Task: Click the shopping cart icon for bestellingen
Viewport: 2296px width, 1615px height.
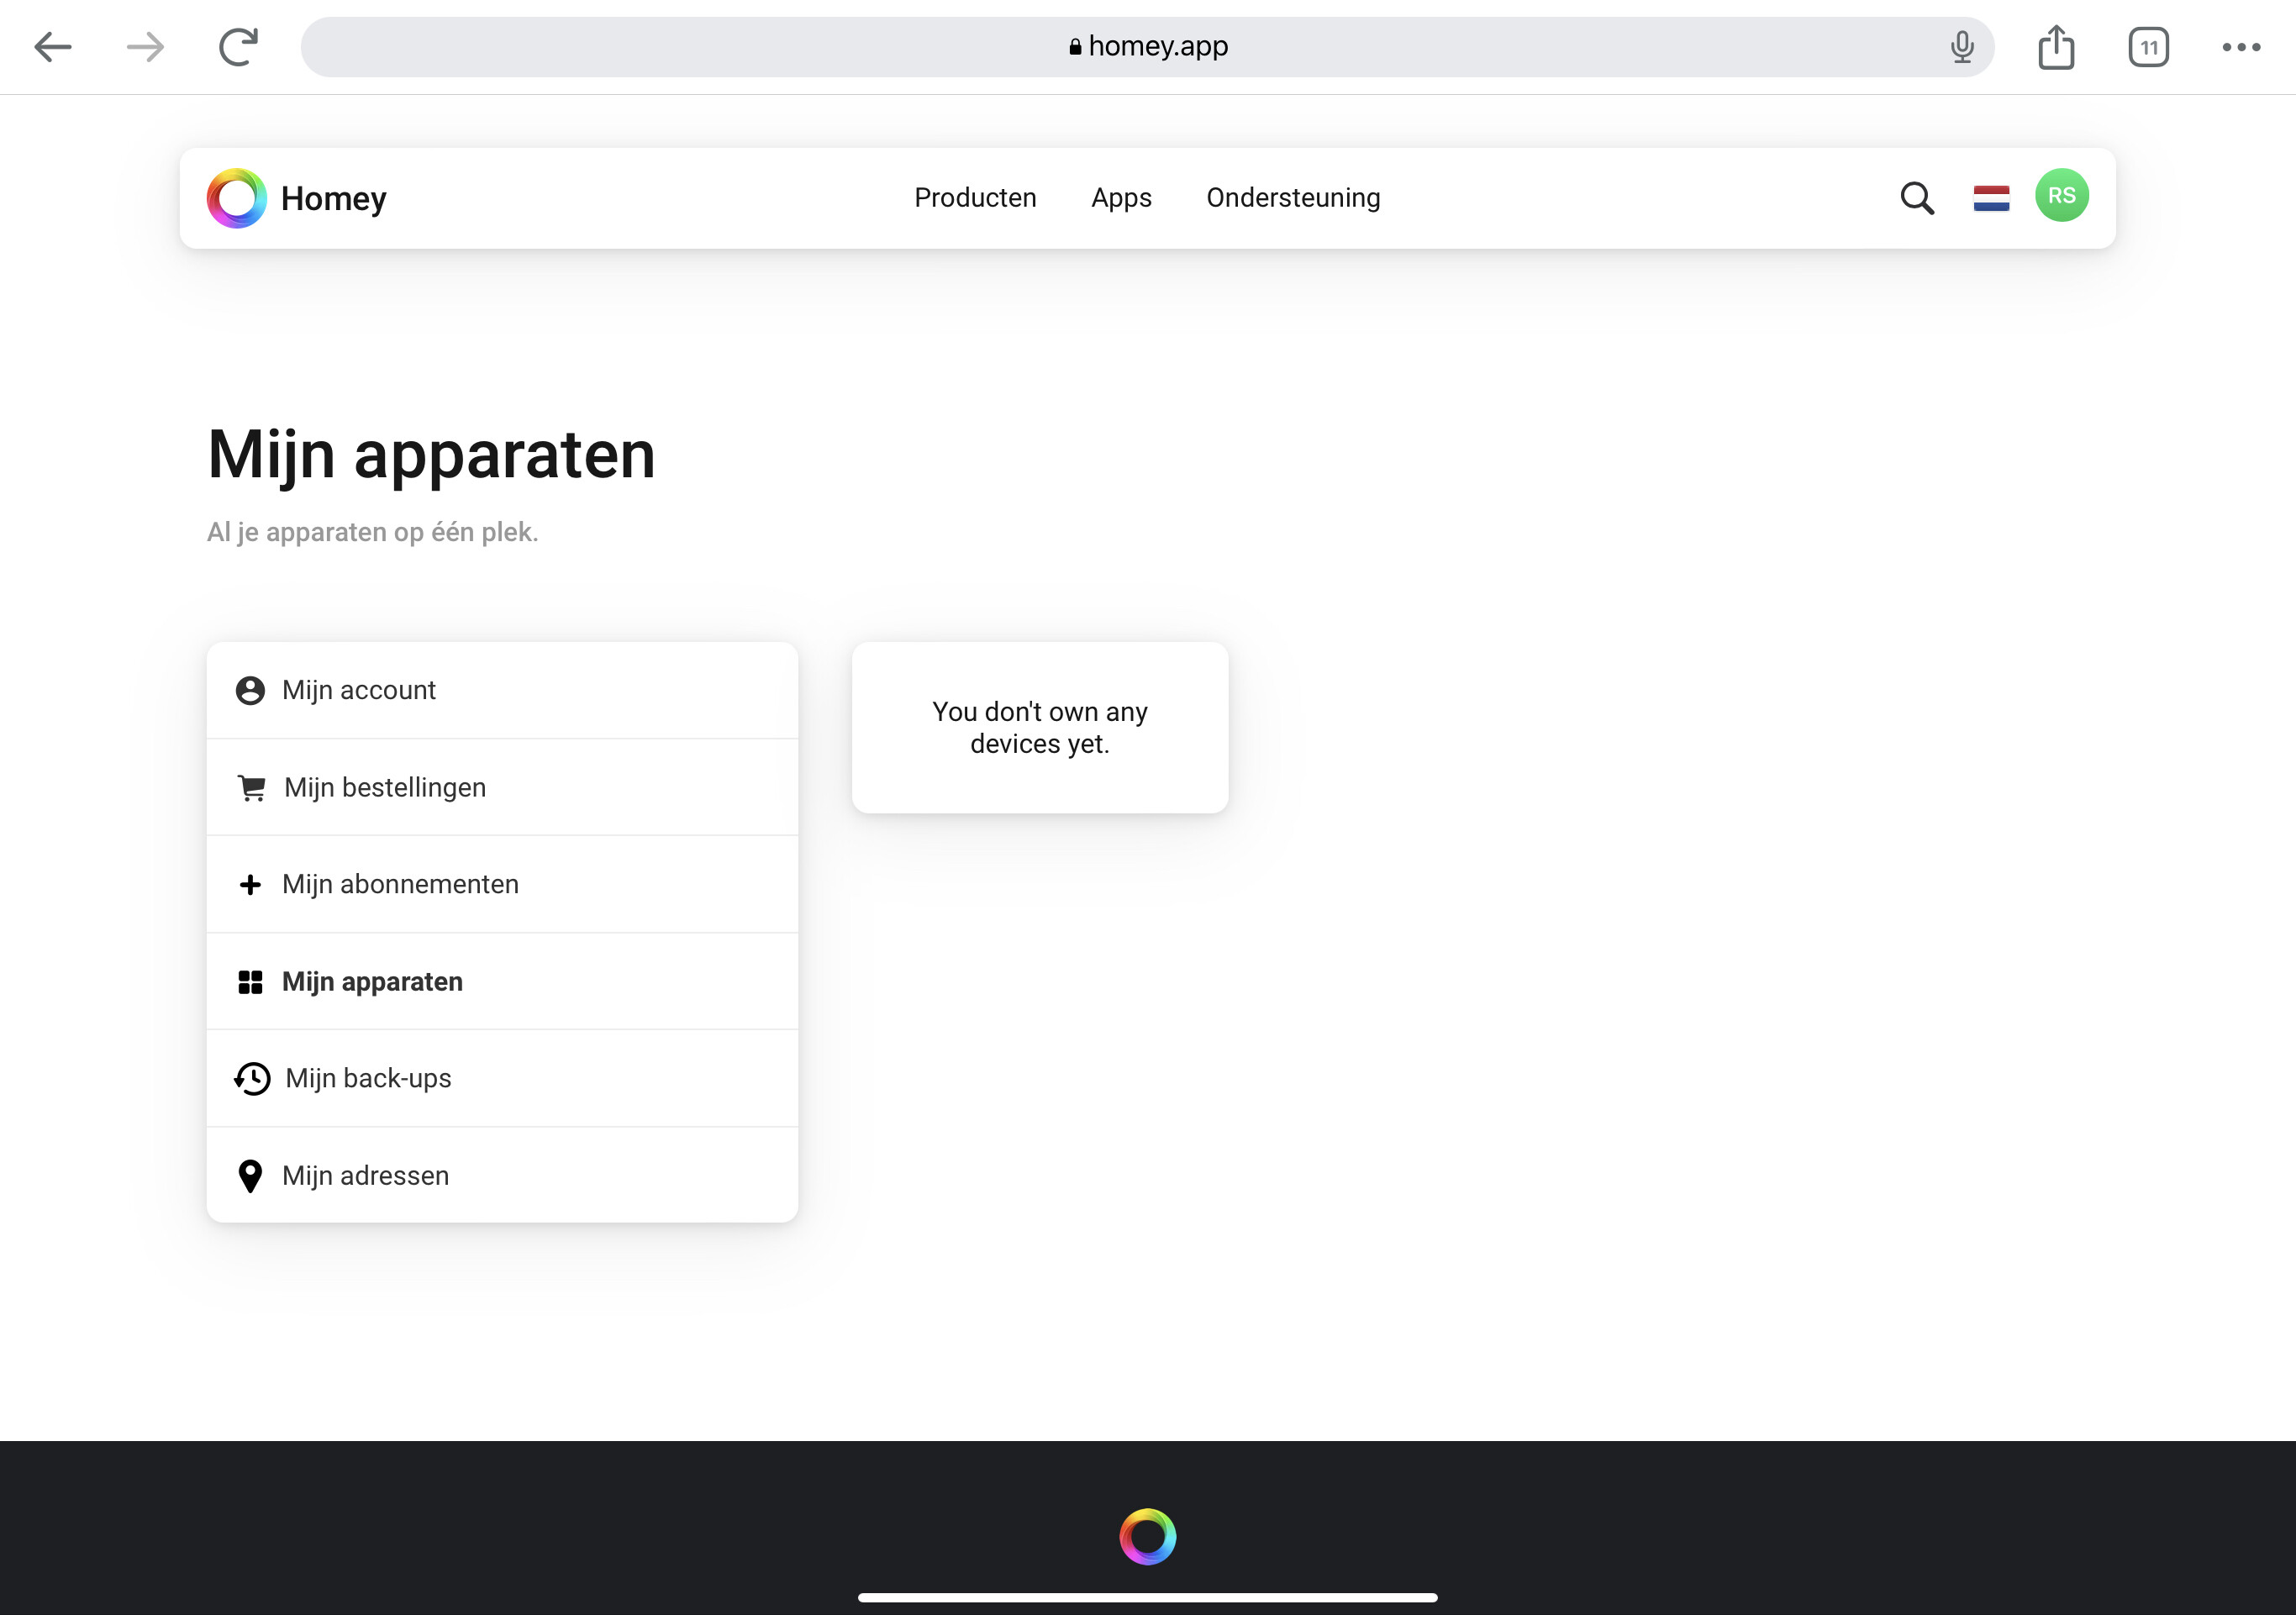Action: pos(251,788)
